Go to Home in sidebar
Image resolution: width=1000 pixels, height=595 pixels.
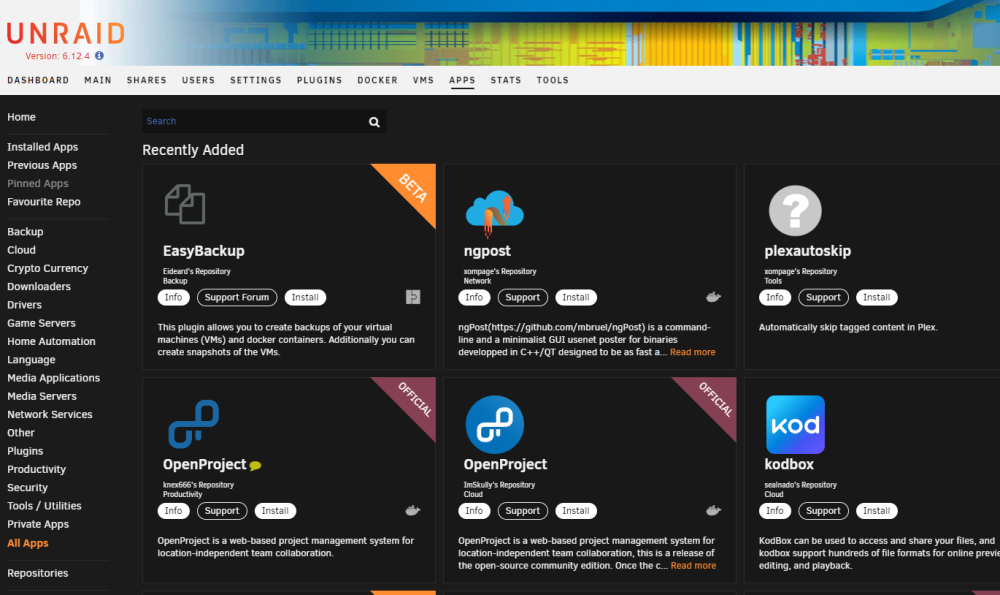click(21, 117)
